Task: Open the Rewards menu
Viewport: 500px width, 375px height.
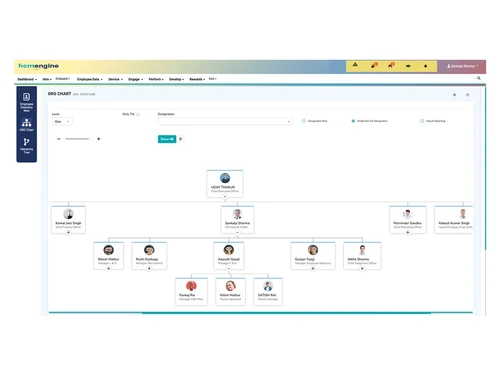Action: [x=197, y=79]
